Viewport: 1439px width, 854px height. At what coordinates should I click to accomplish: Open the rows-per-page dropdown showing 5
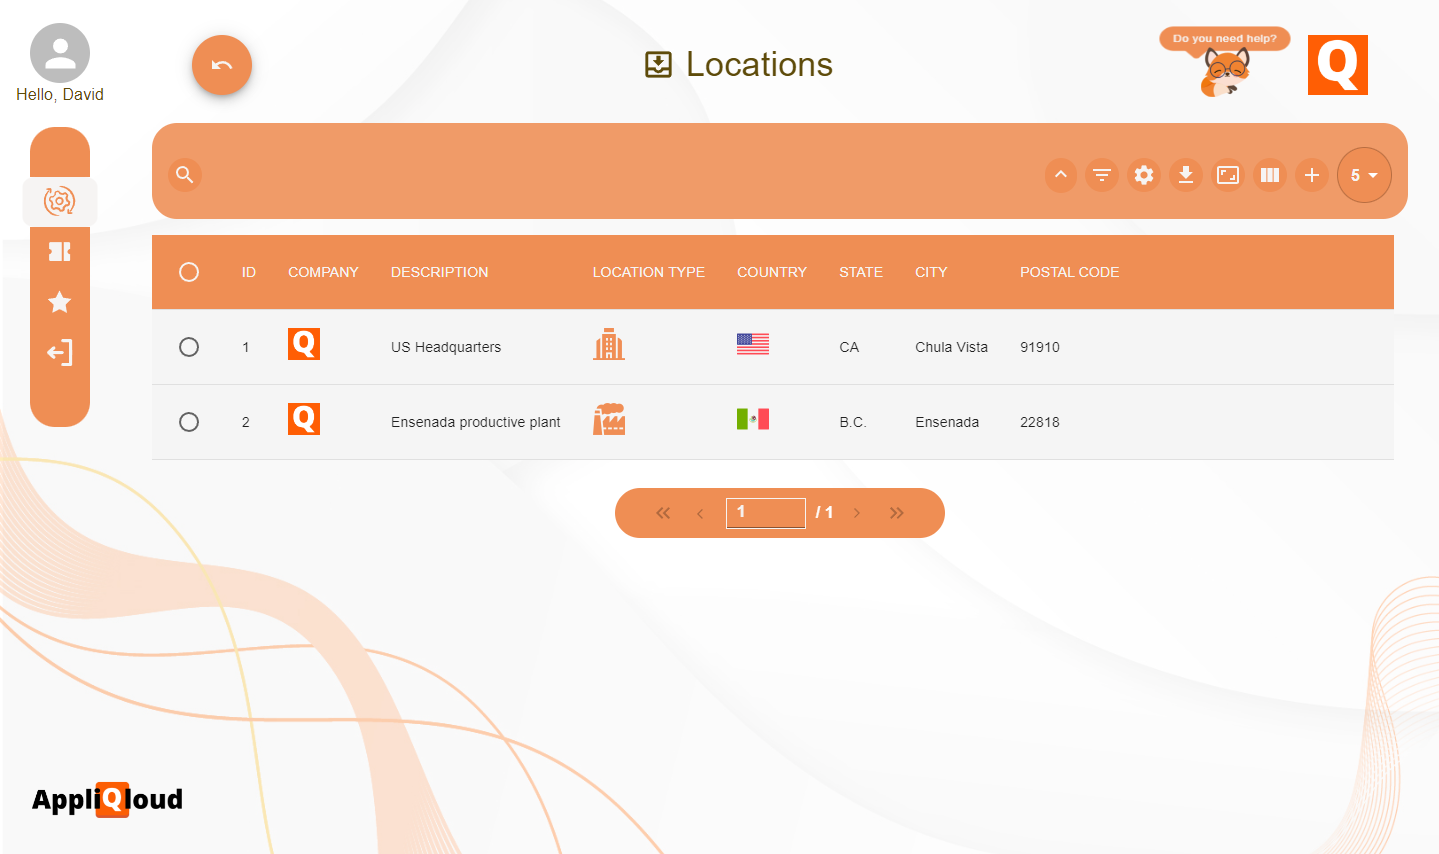(1364, 175)
